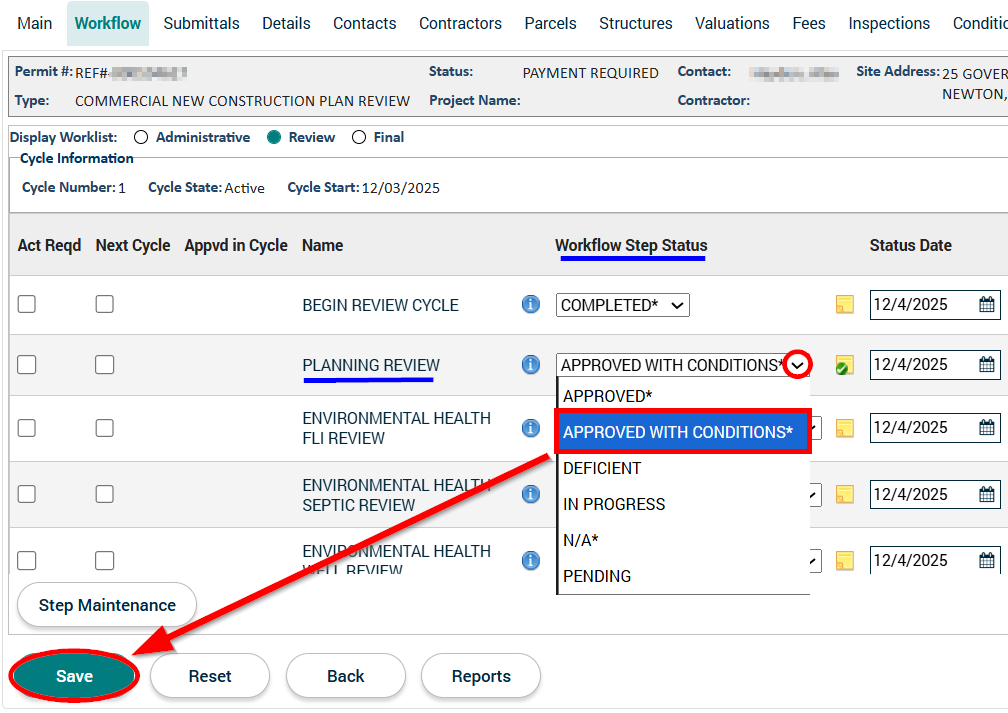Click info icon beside PLANNING REVIEW
Screen dimensions: 1008x713
click(x=531, y=365)
